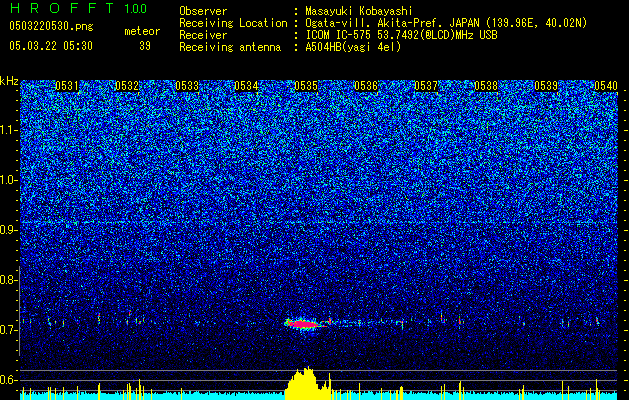Click the A504HB(yagi 4el) antenna text

(353, 47)
